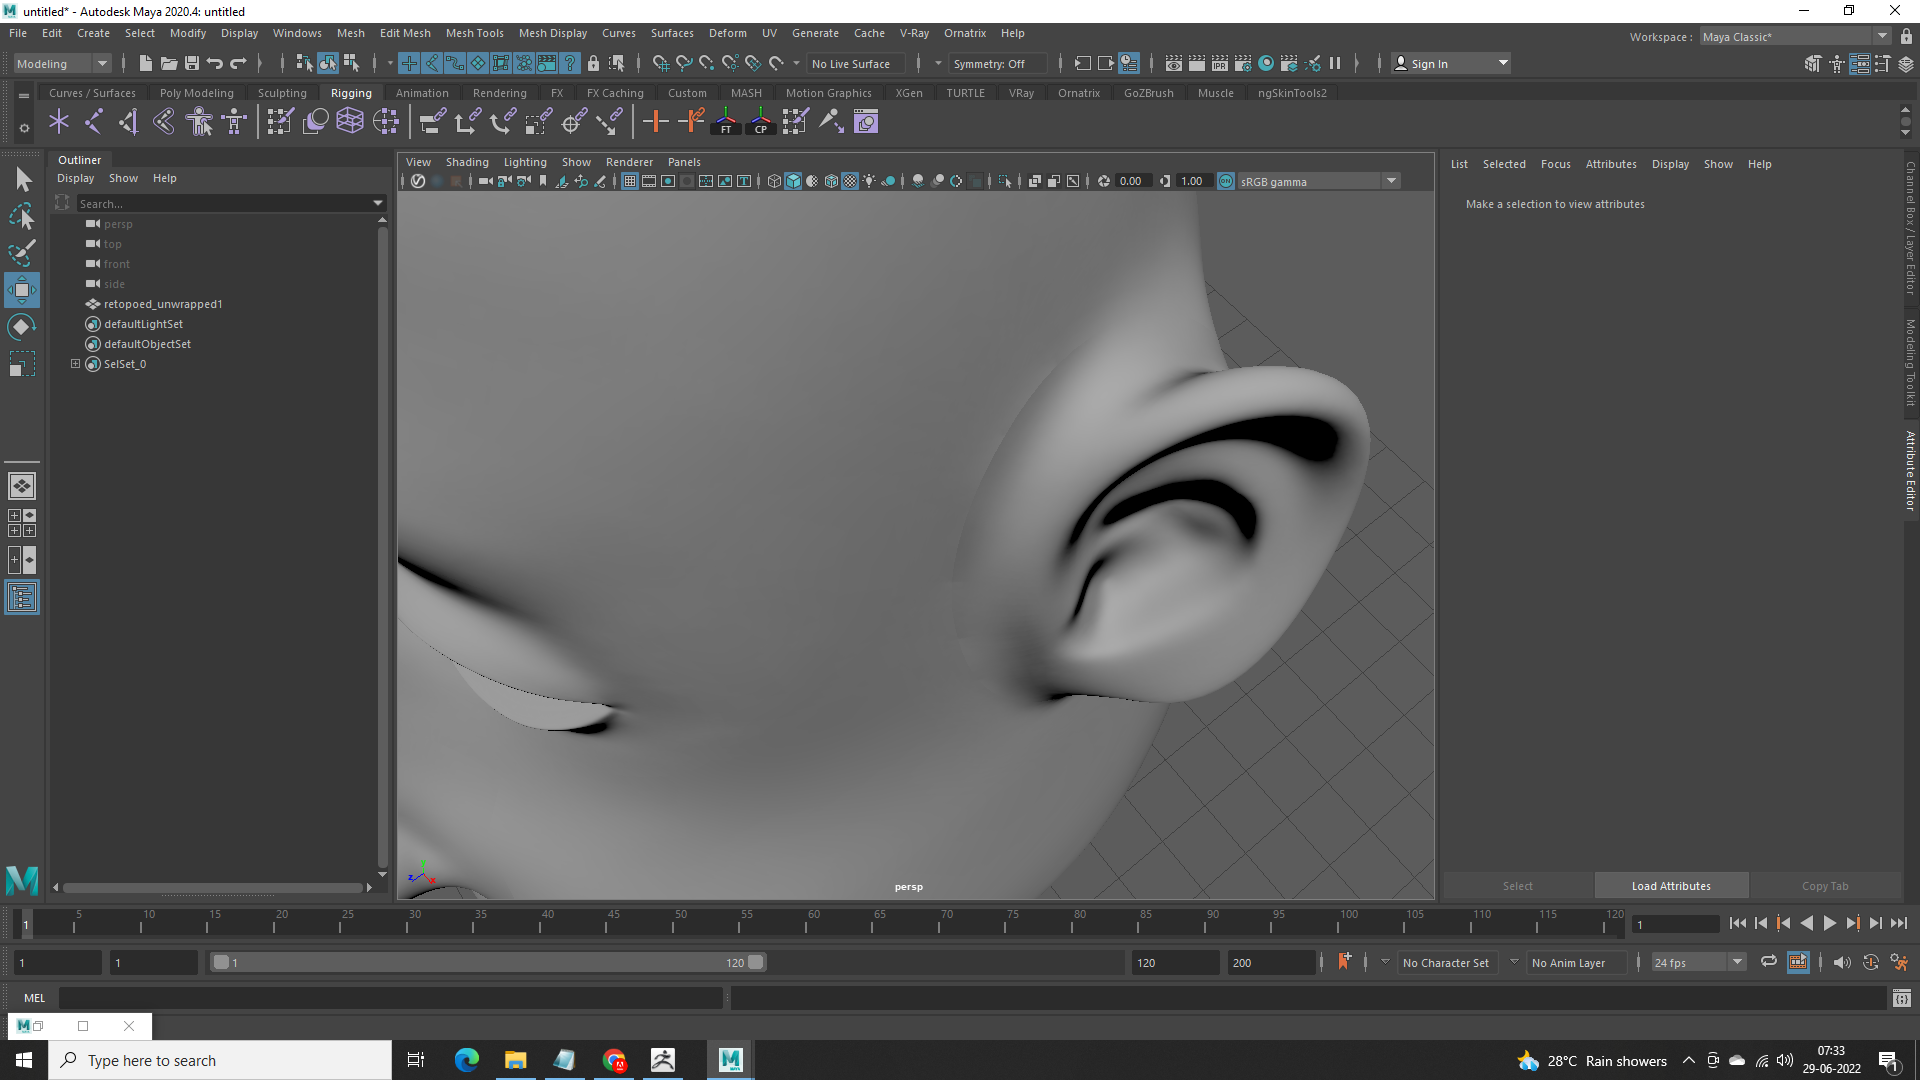
Task: Select the Create Joints tool on Rigging shelf
Action: (93, 122)
